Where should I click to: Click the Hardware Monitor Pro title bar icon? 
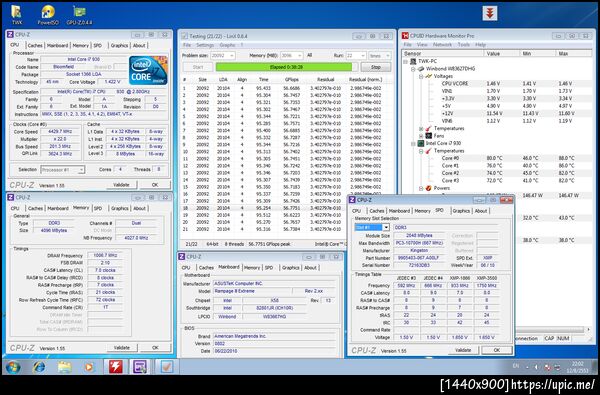[405, 36]
